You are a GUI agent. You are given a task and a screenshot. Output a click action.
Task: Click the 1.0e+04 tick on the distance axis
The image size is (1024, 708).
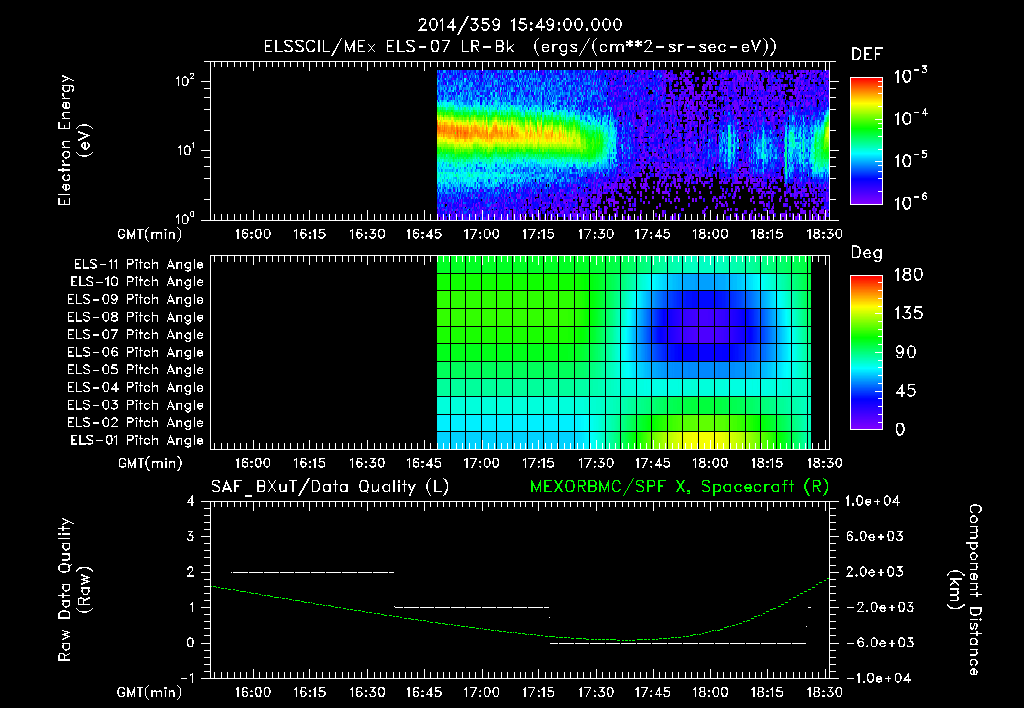coord(873,501)
